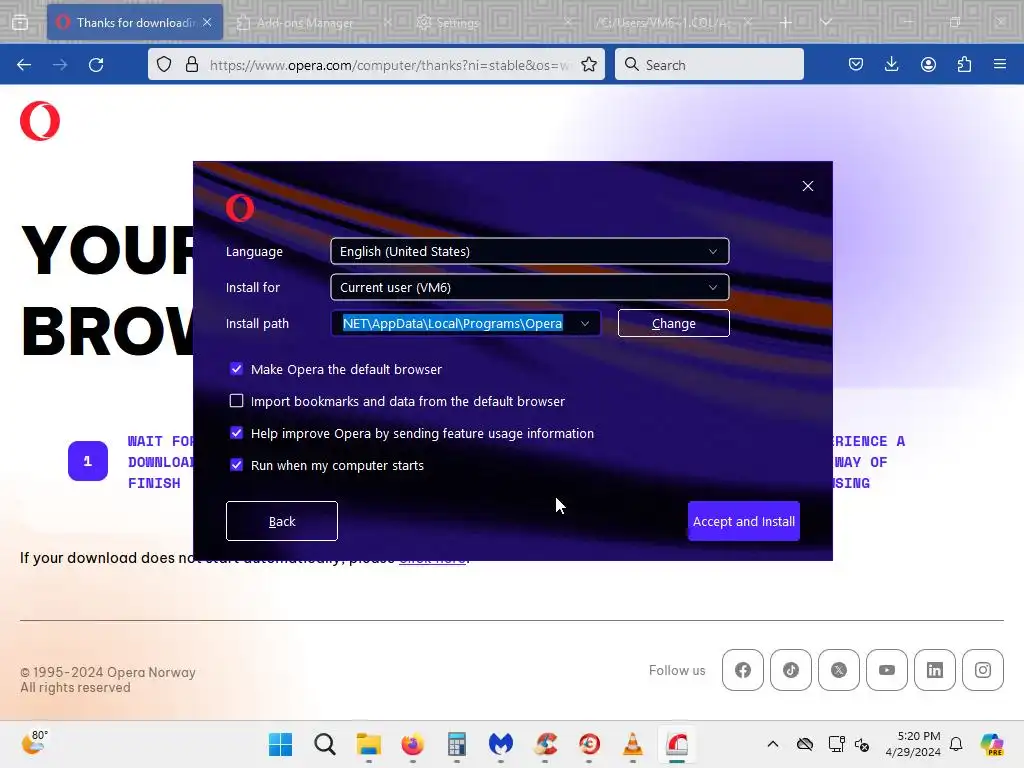This screenshot has height=768, width=1024.
Task: Open Opera's TikTok page icon
Action: [791, 670]
